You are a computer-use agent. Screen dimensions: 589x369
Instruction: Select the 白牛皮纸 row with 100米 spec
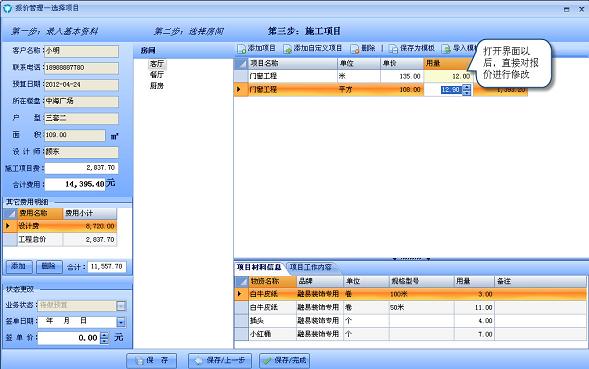[x=410, y=294]
